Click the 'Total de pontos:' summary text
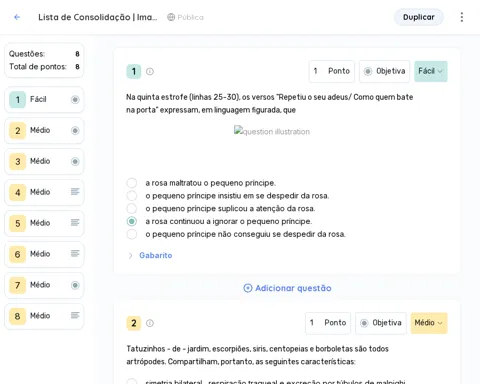The width and height of the screenshot is (480, 384). [38, 67]
